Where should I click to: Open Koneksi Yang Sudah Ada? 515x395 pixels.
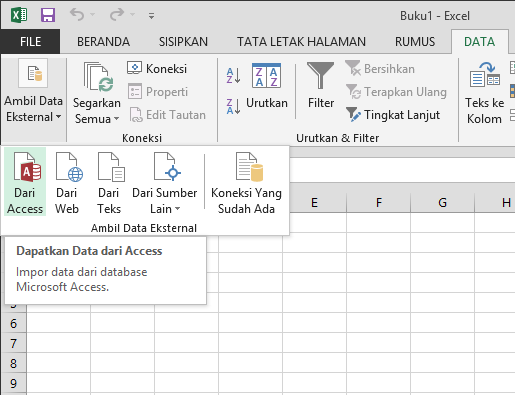tap(246, 182)
